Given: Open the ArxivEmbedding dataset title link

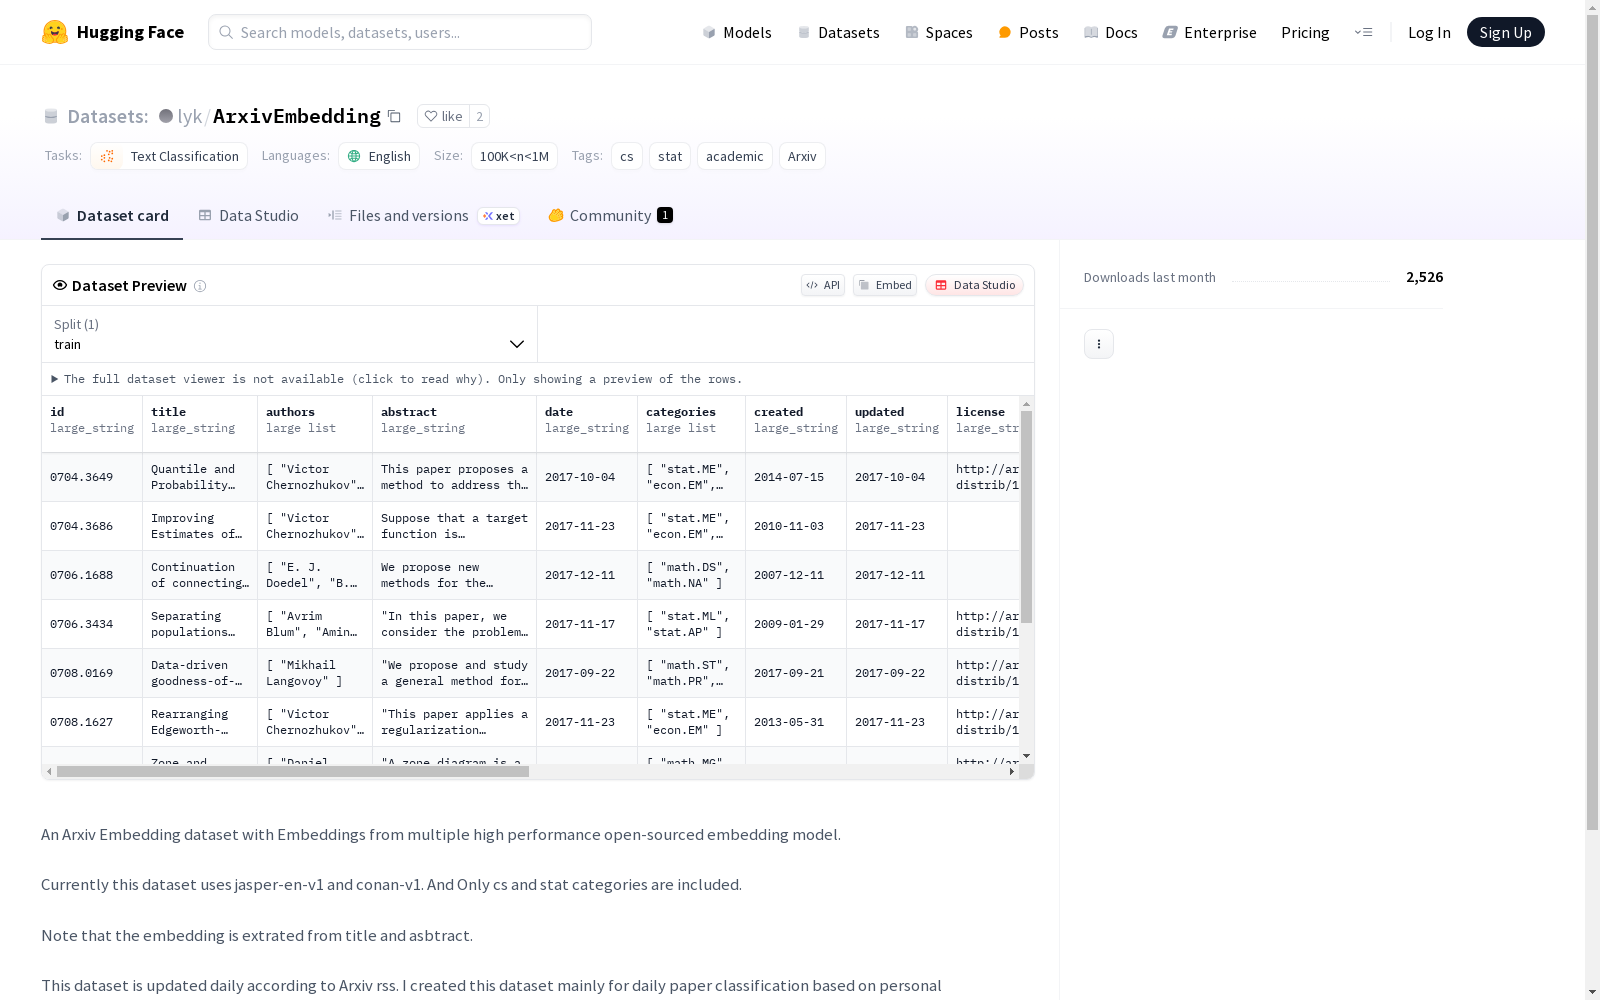Looking at the screenshot, I should (x=297, y=116).
